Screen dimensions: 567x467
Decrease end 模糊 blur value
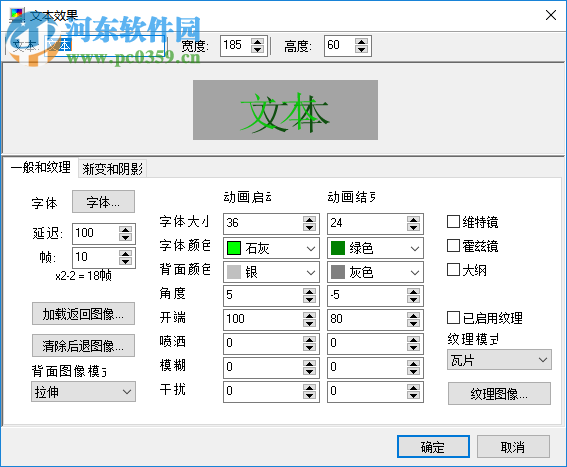[413, 371]
